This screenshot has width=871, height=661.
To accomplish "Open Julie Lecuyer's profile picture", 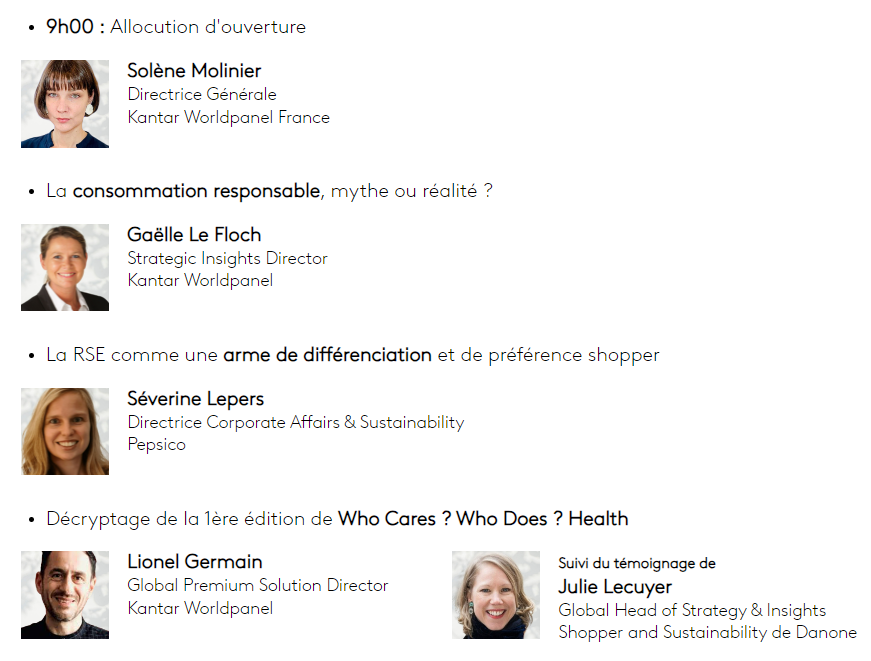I will 496,595.
